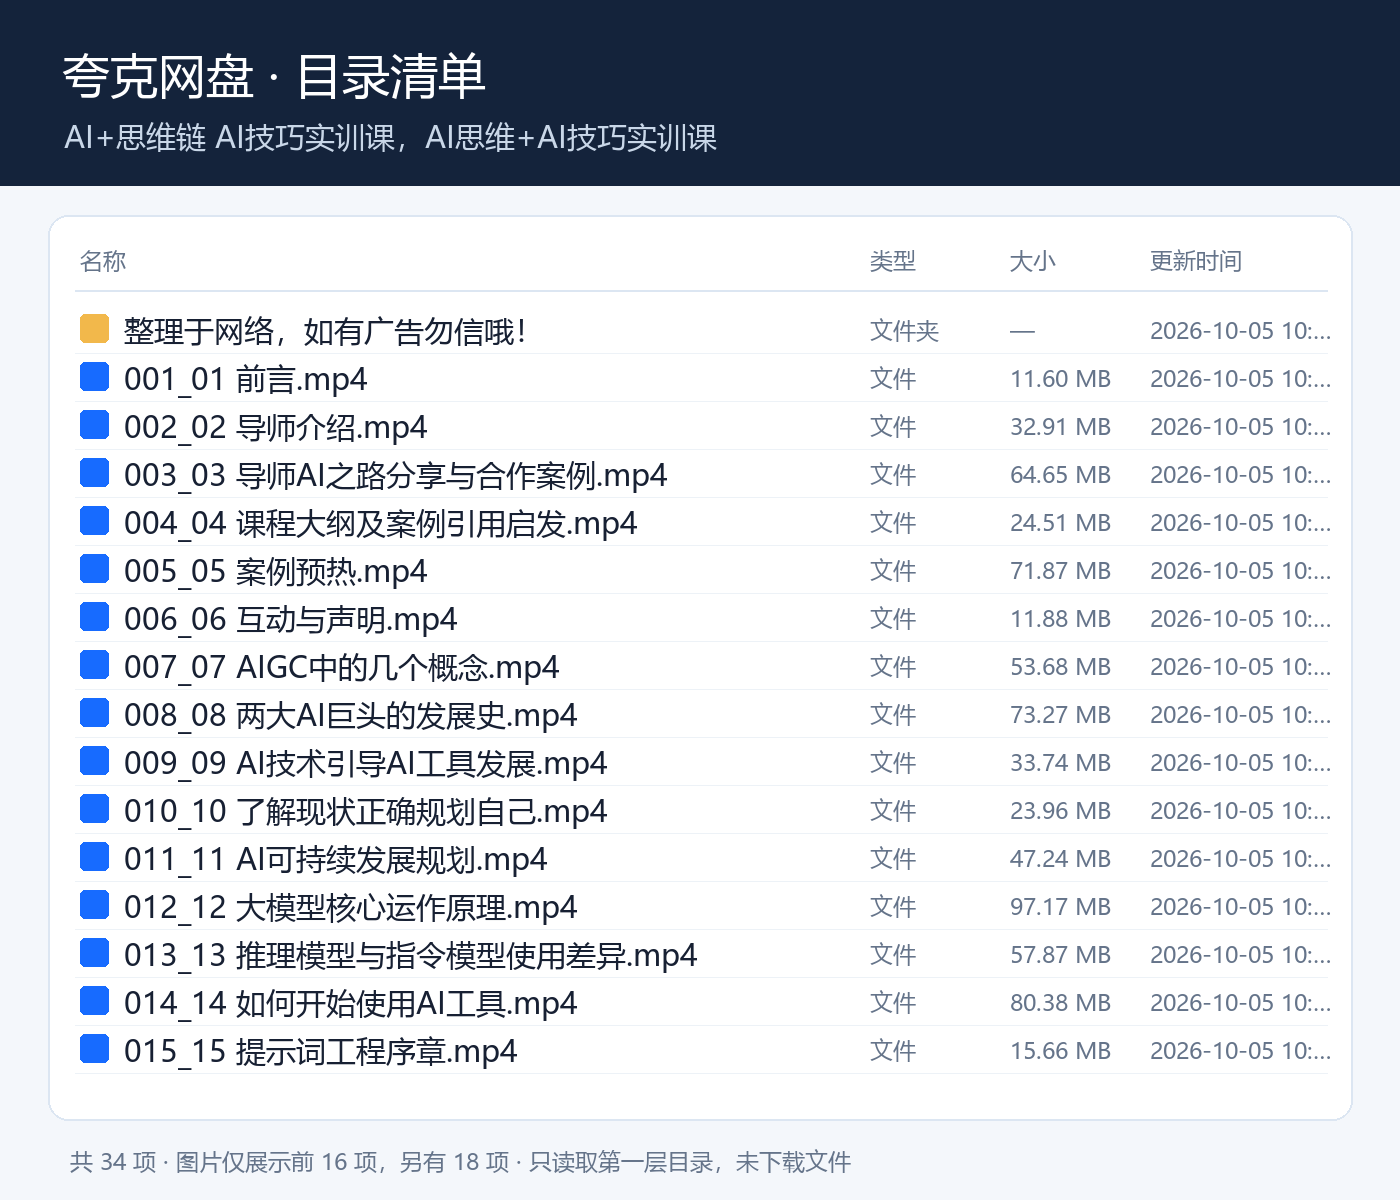
Task: Click the size value 23.96 MB
Action: 1061,811
